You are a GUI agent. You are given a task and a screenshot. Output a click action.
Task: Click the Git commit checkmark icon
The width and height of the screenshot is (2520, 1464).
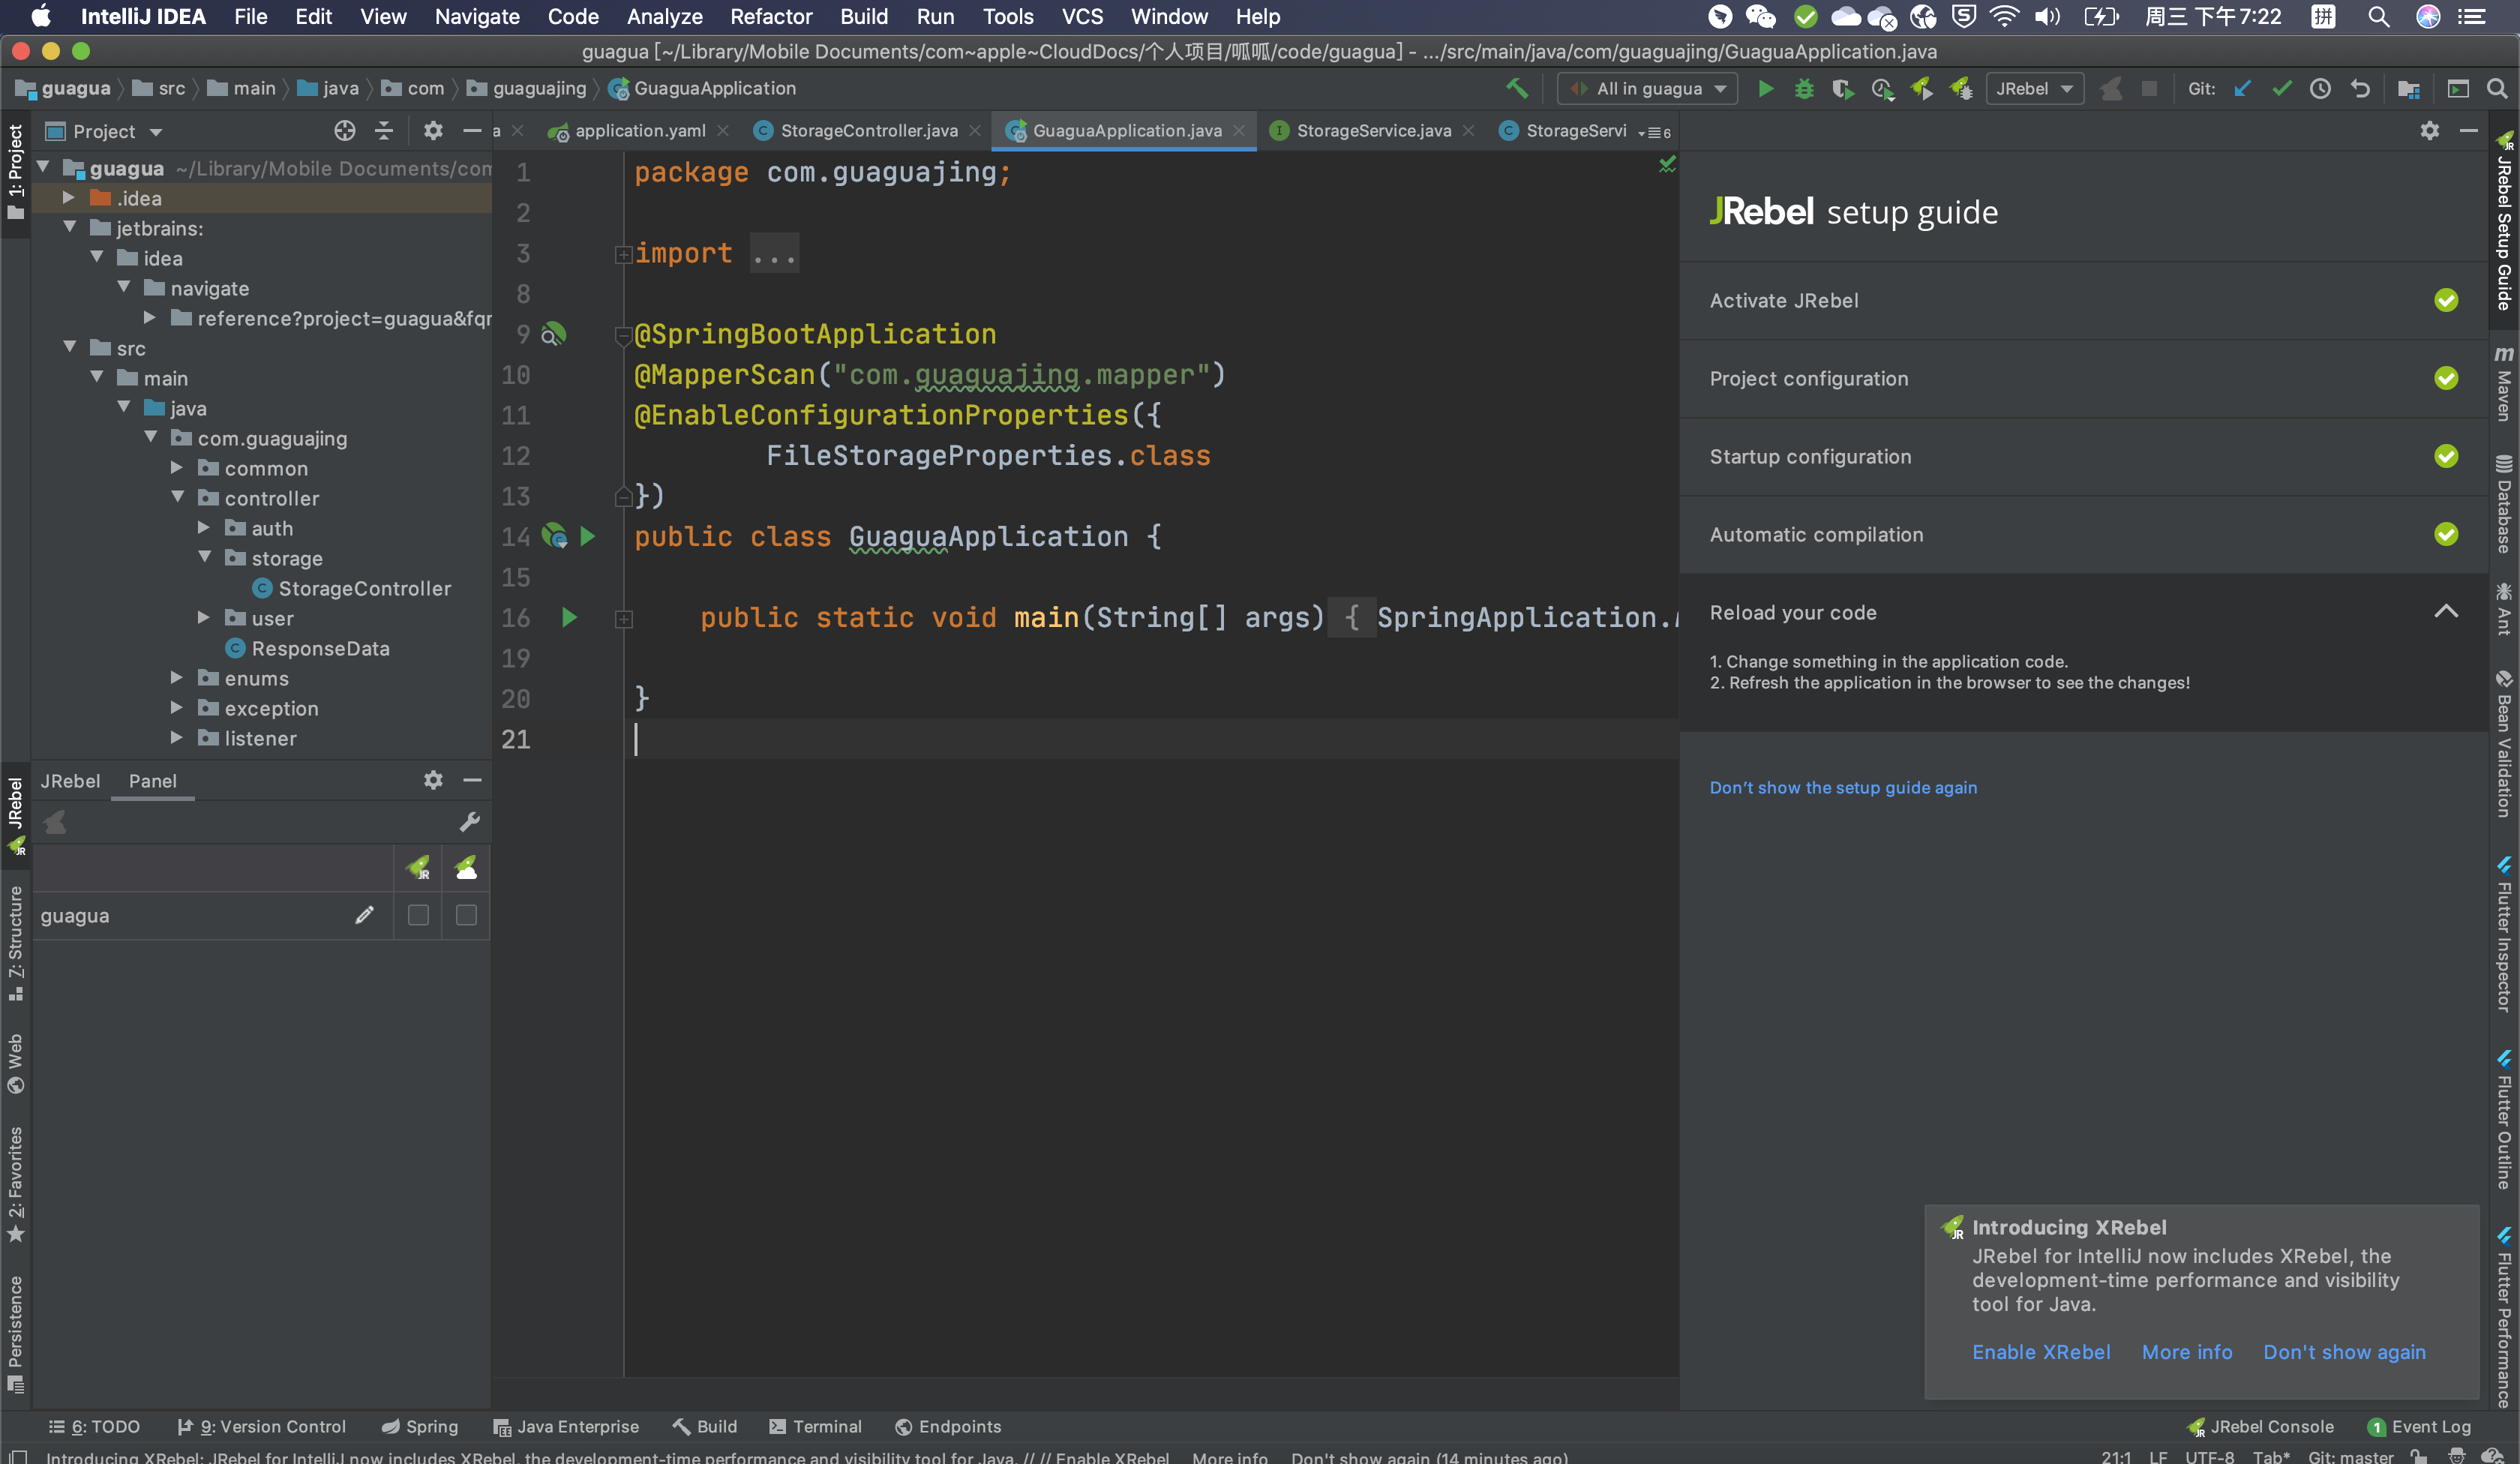click(2282, 89)
